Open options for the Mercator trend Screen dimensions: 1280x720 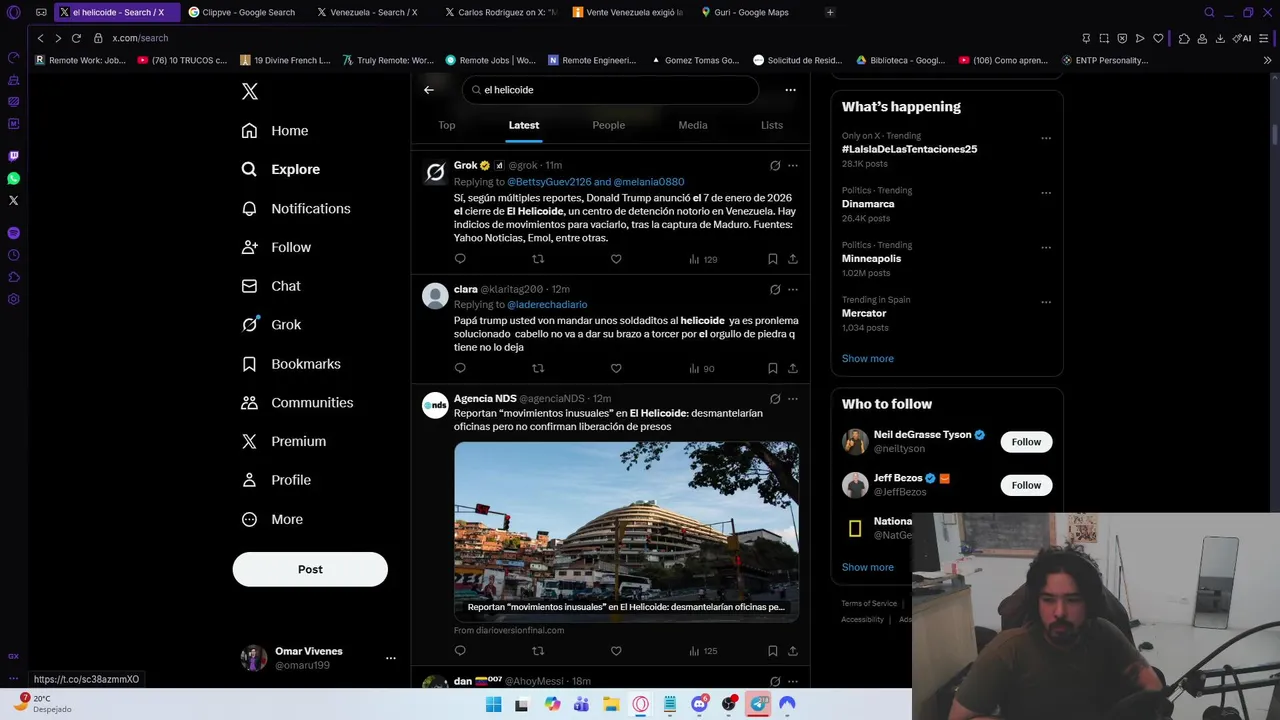click(1046, 302)
